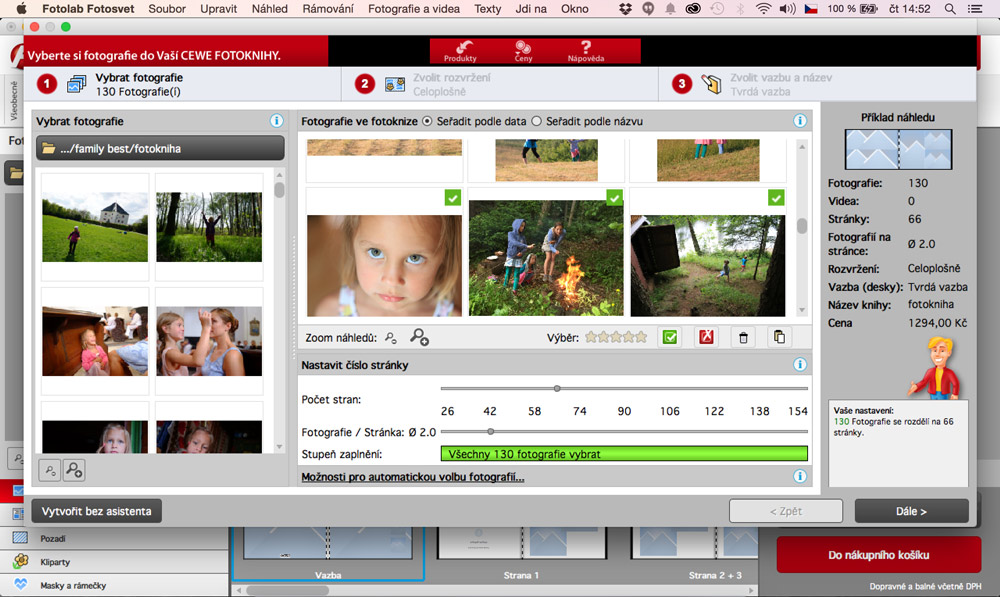The height and width of the screenshot is (597, 1000).
Task: Open the 'Fotografie a videa' menu
Action: click(414, 9)
